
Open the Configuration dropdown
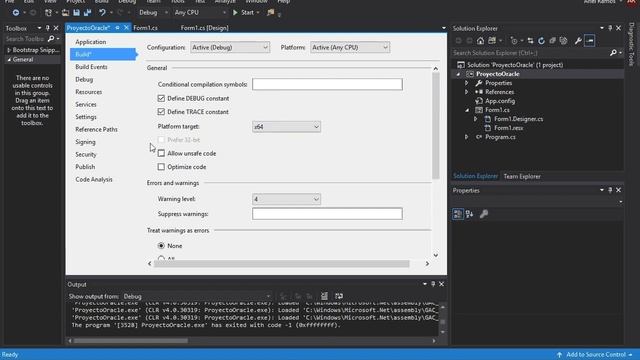point(230,47)
